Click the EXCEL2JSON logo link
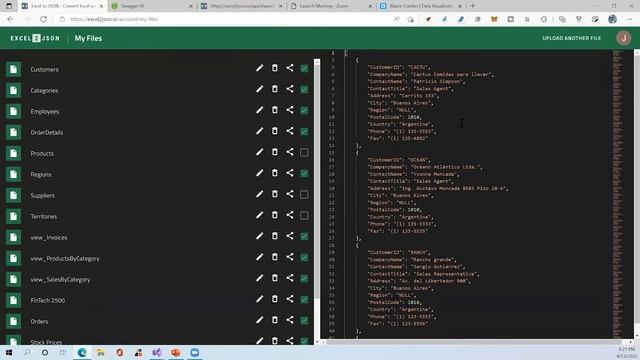This screenshot has height=360, width=640. (x=35, y=38)
